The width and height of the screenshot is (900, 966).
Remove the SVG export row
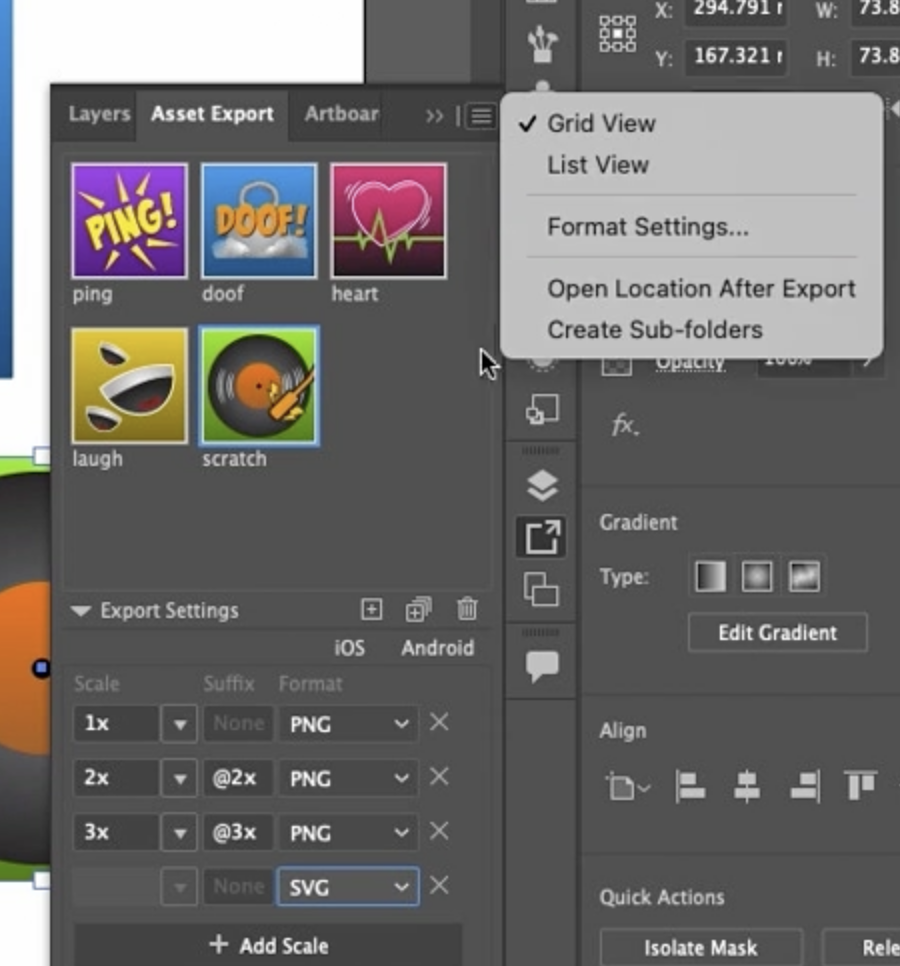[439, 886]
